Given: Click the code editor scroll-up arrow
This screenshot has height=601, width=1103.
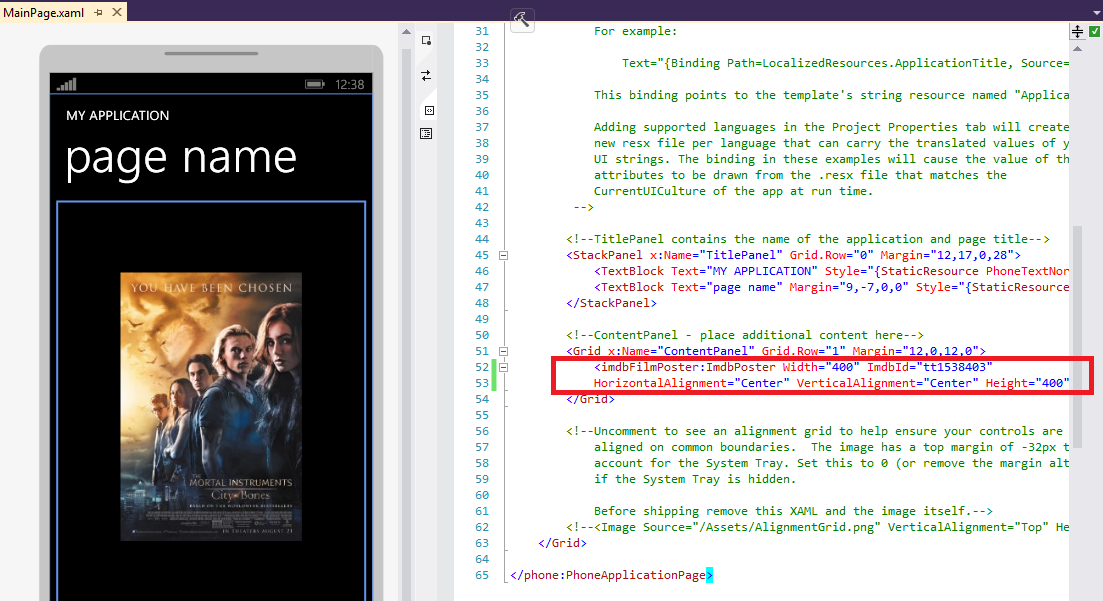Looking at the screenshot, I should pos(1077,49).
